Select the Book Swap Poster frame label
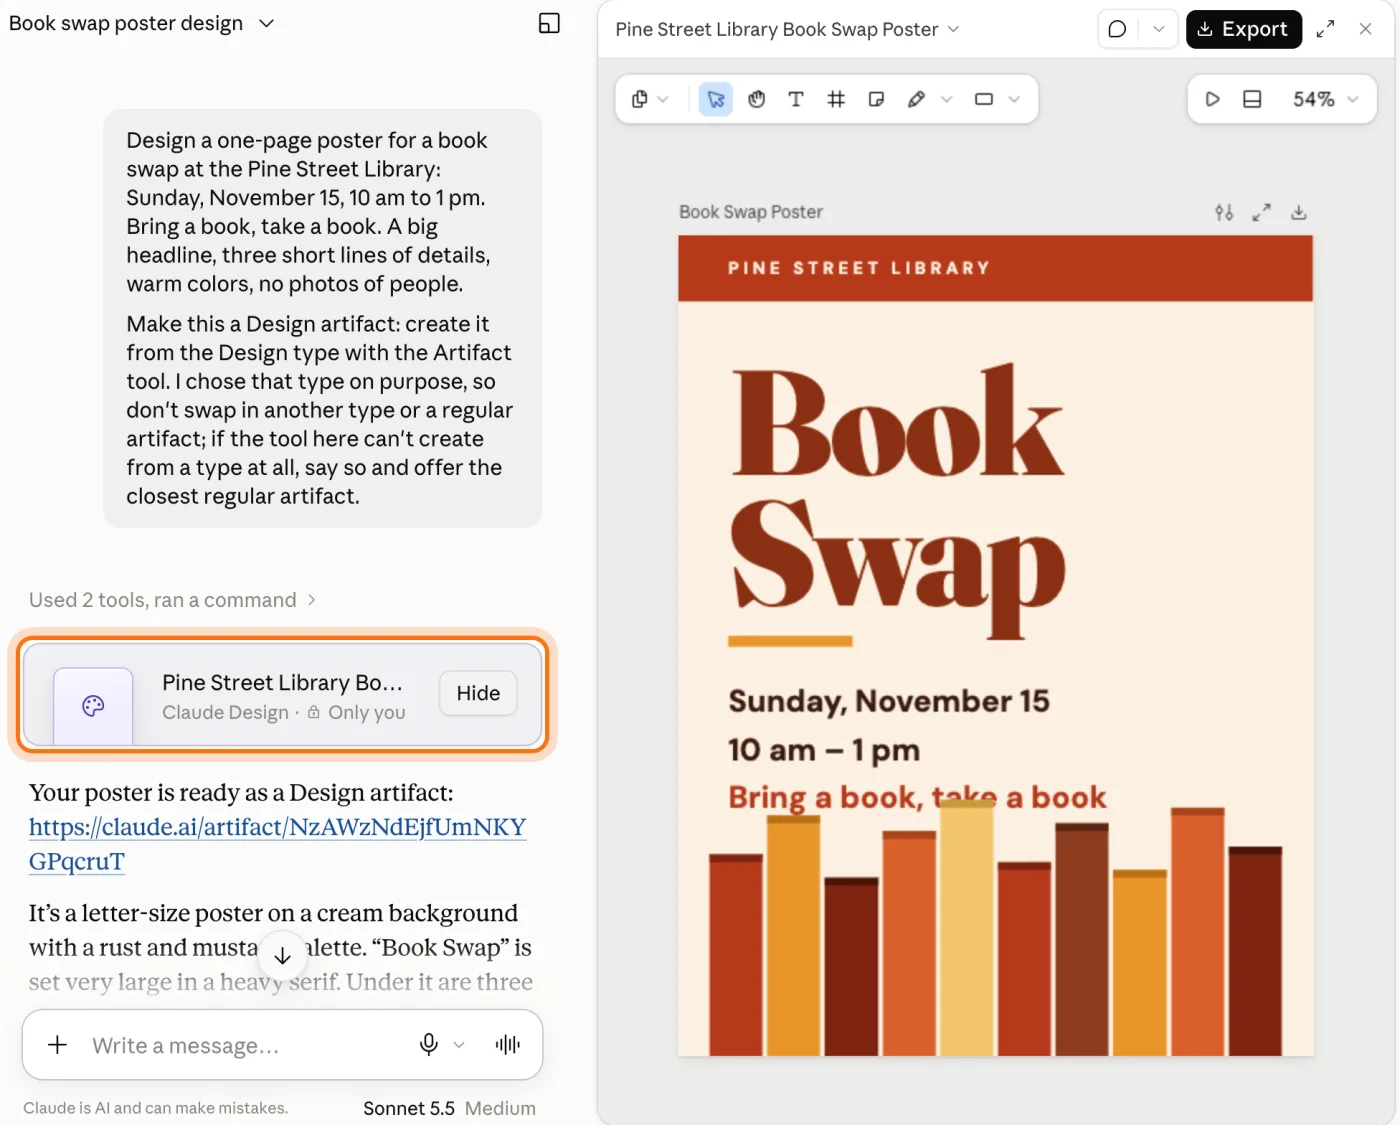1400x1125 pixels. point(751,212)
